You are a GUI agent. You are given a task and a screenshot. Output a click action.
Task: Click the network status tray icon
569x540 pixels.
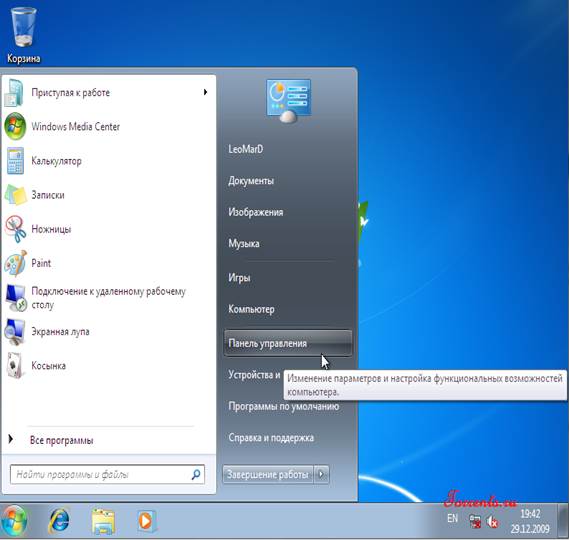click(475, 522)
